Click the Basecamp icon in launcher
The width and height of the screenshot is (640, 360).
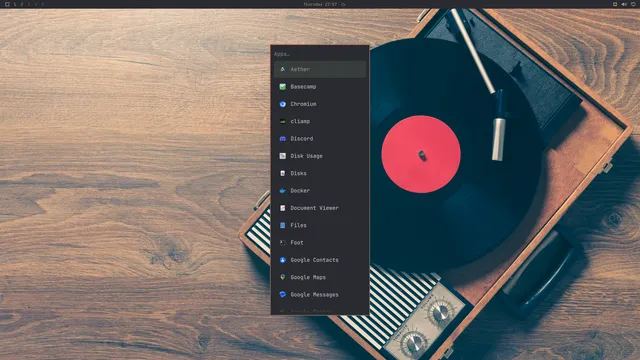tap(282, 87)
